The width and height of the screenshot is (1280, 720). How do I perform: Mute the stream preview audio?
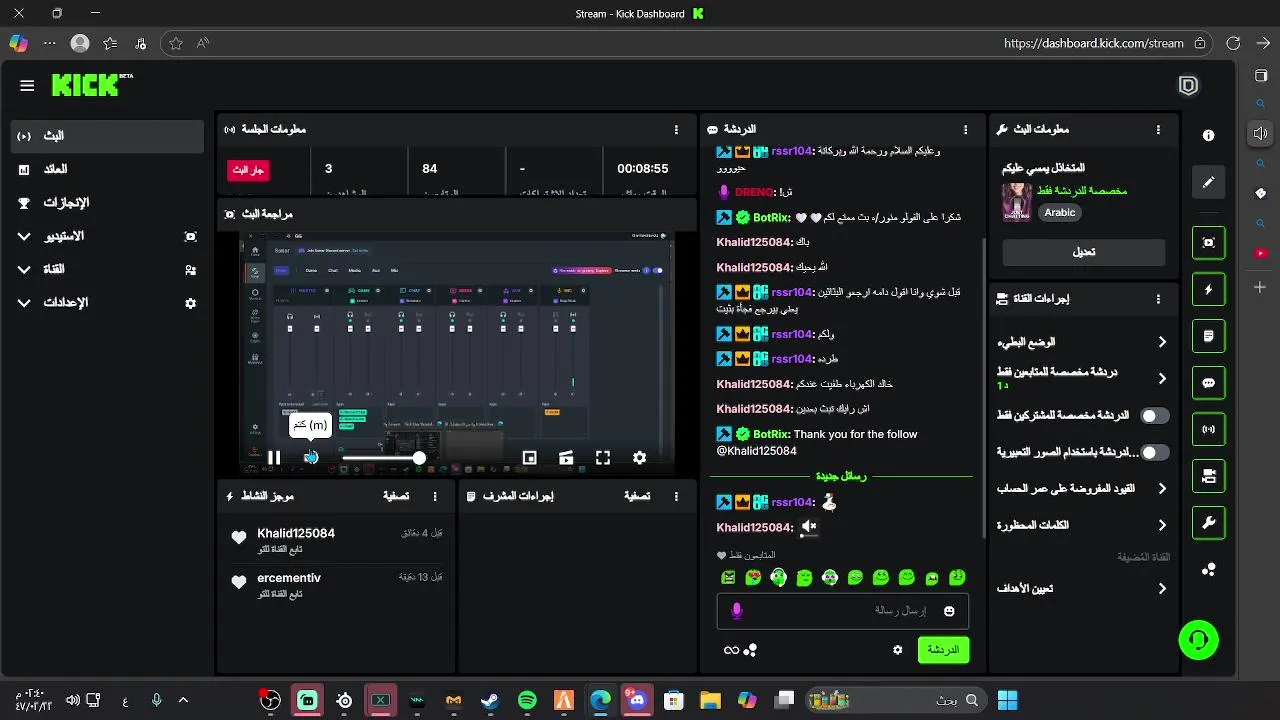[311, 457]
